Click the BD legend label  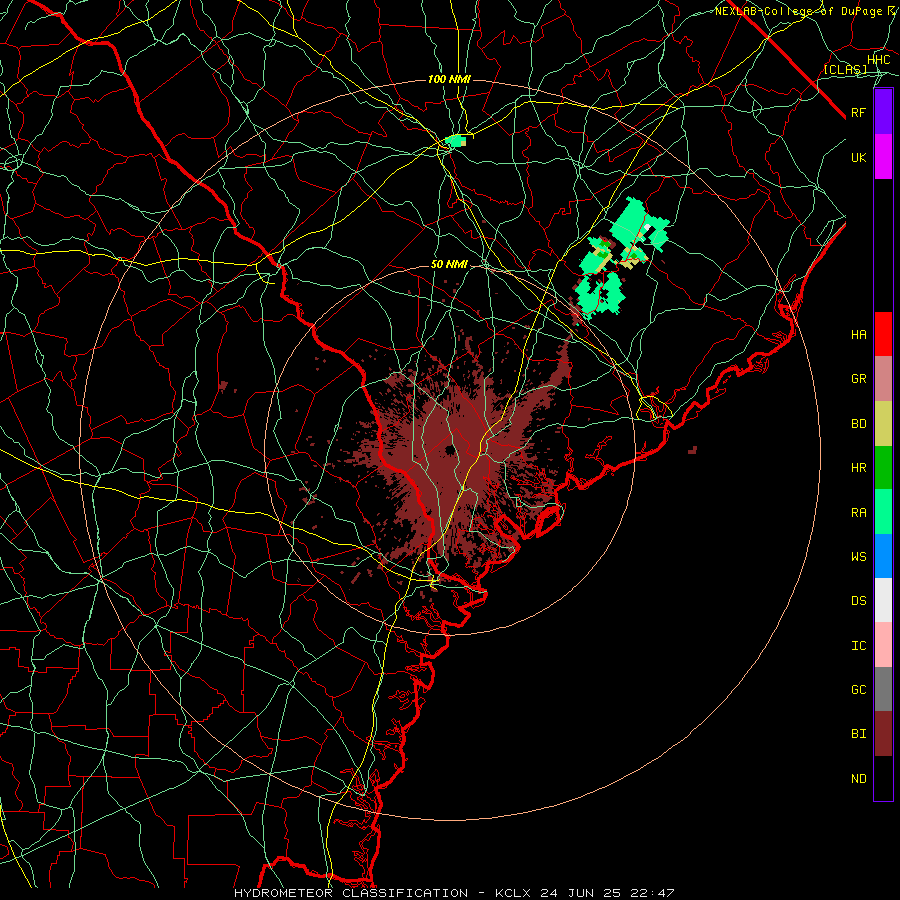pos(859,424)
